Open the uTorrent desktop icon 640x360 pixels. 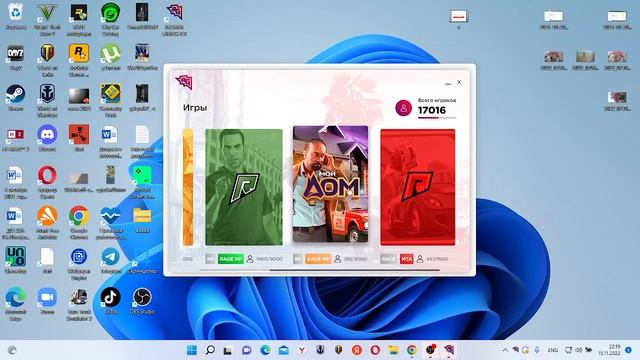pos(111,57)
